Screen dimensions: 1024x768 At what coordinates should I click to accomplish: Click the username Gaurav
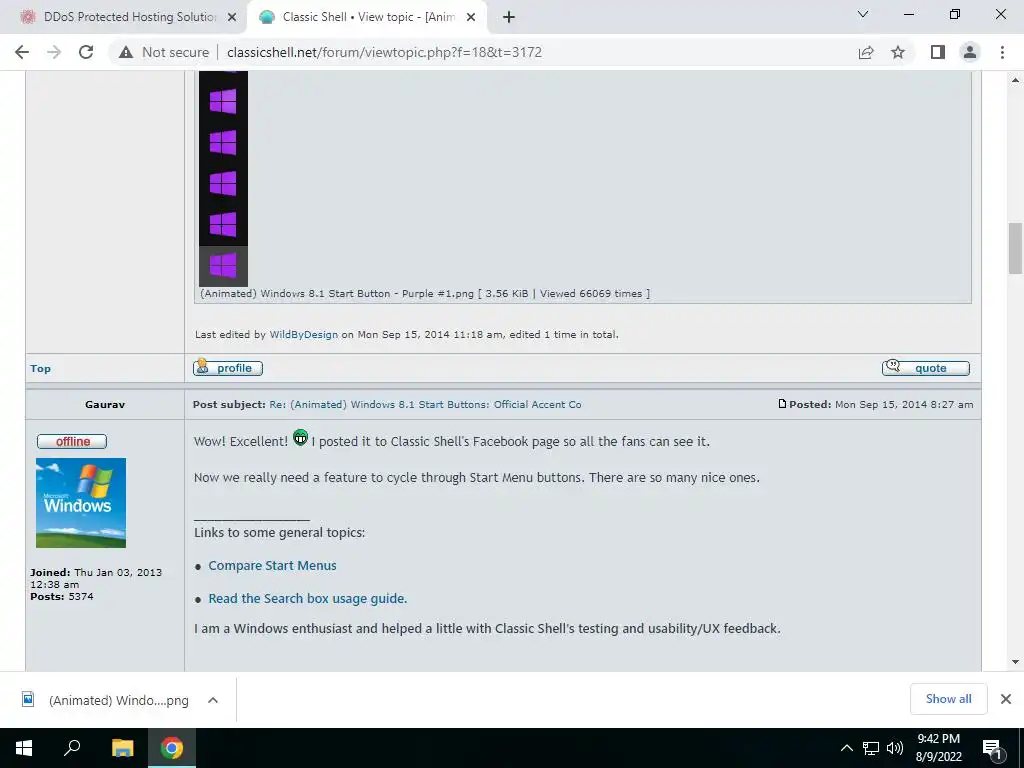coord(104,404)
